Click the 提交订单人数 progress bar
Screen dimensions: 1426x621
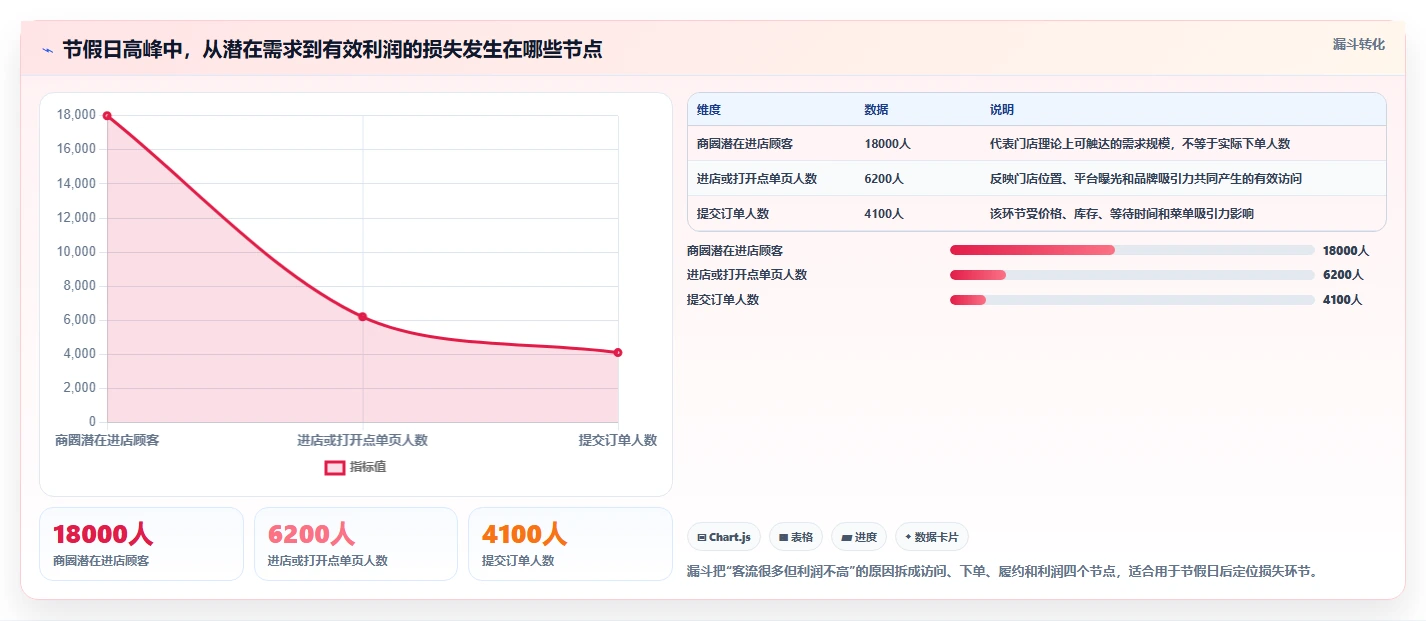1132,300
